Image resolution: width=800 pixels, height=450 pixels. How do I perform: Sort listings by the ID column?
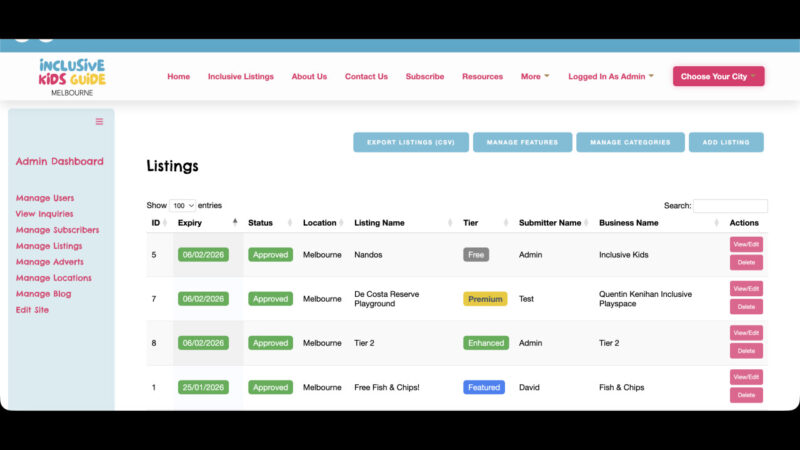click(x=156, y=223)
